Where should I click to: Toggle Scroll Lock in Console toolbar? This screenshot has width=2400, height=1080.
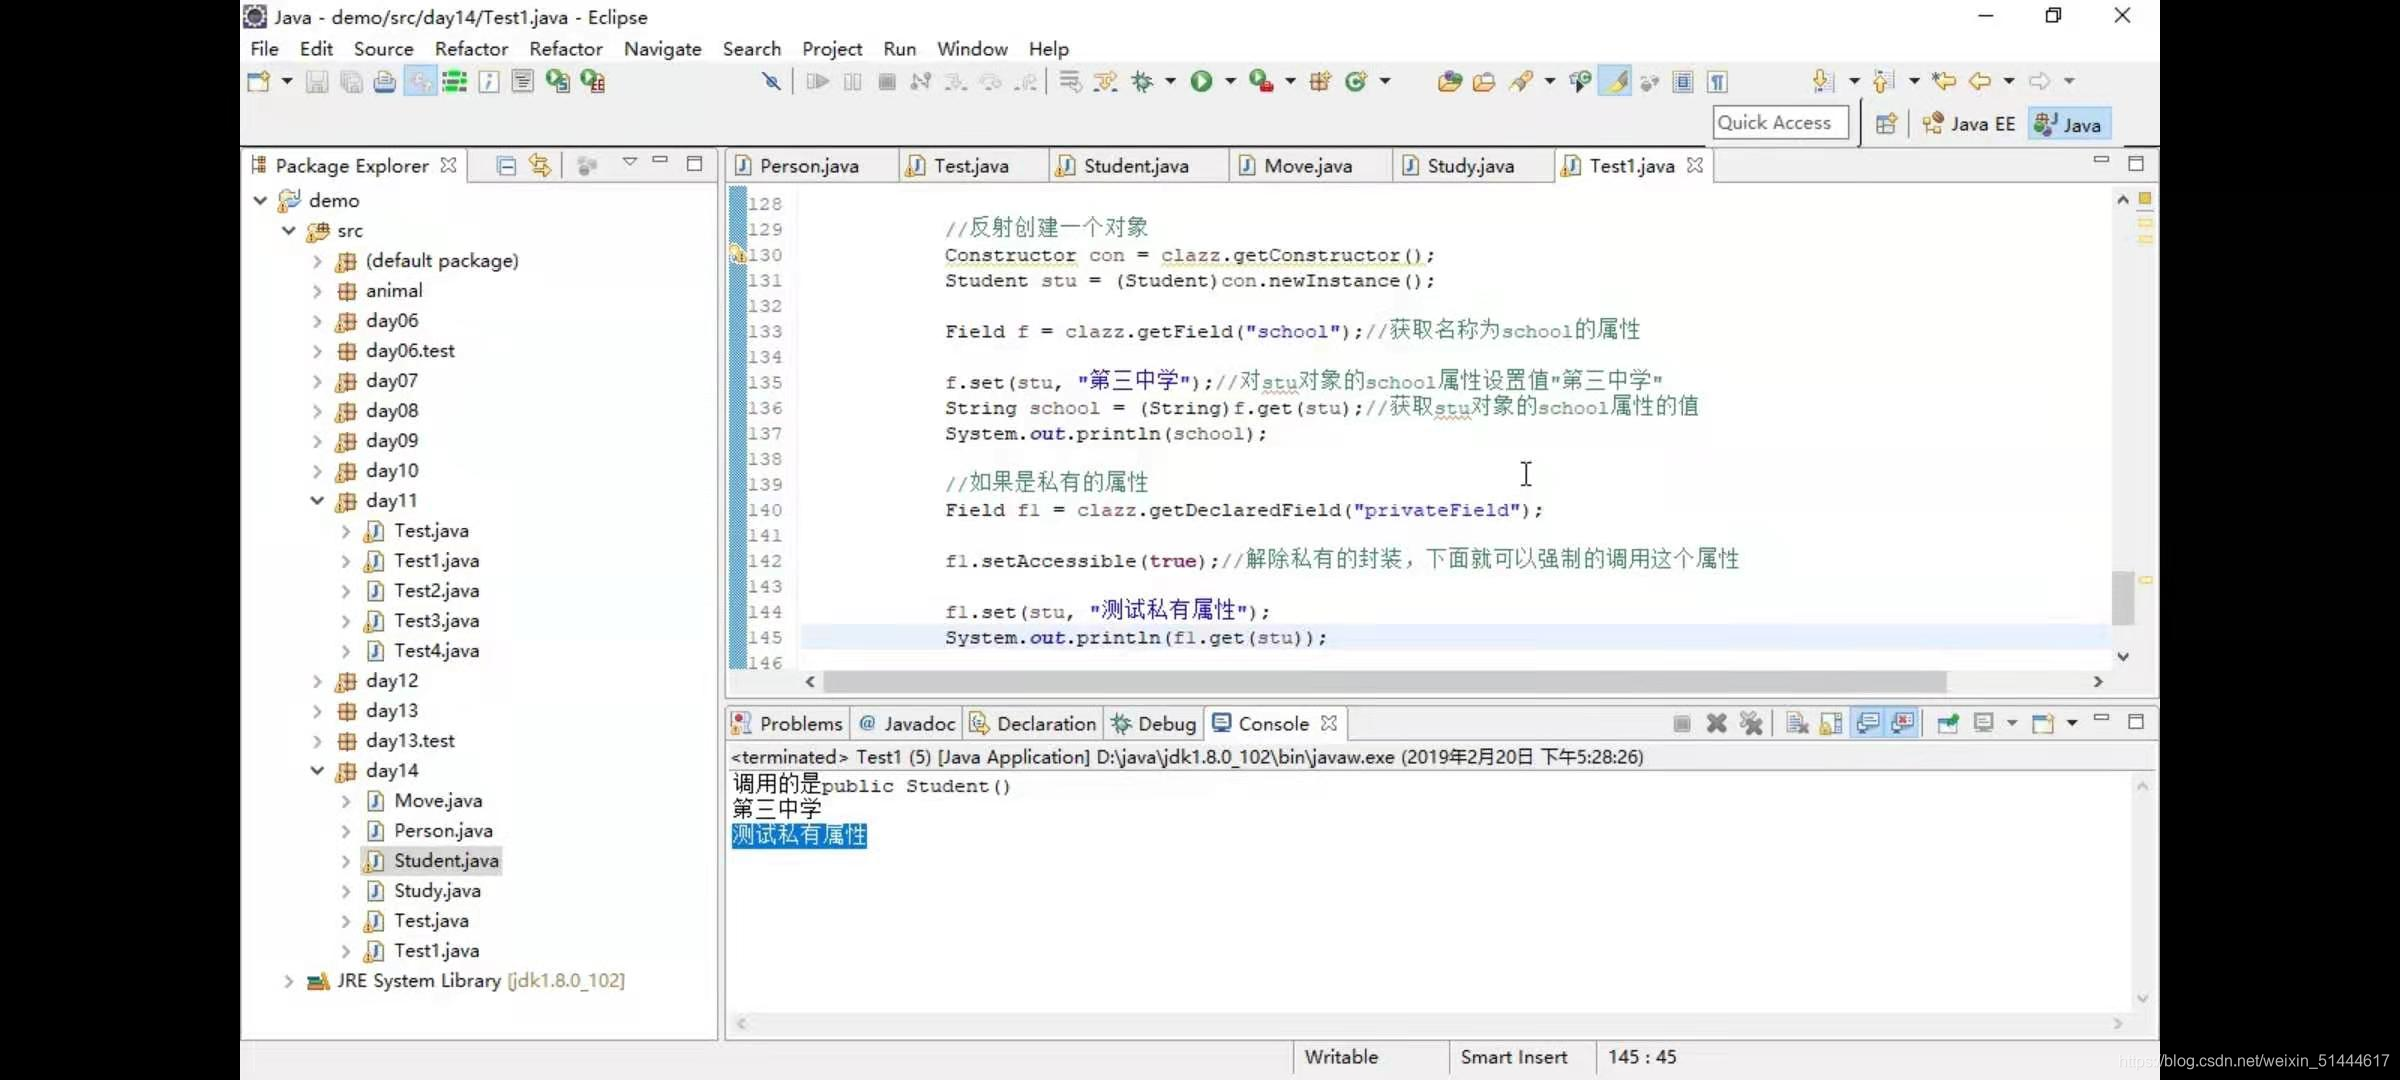pos(1831,723)
